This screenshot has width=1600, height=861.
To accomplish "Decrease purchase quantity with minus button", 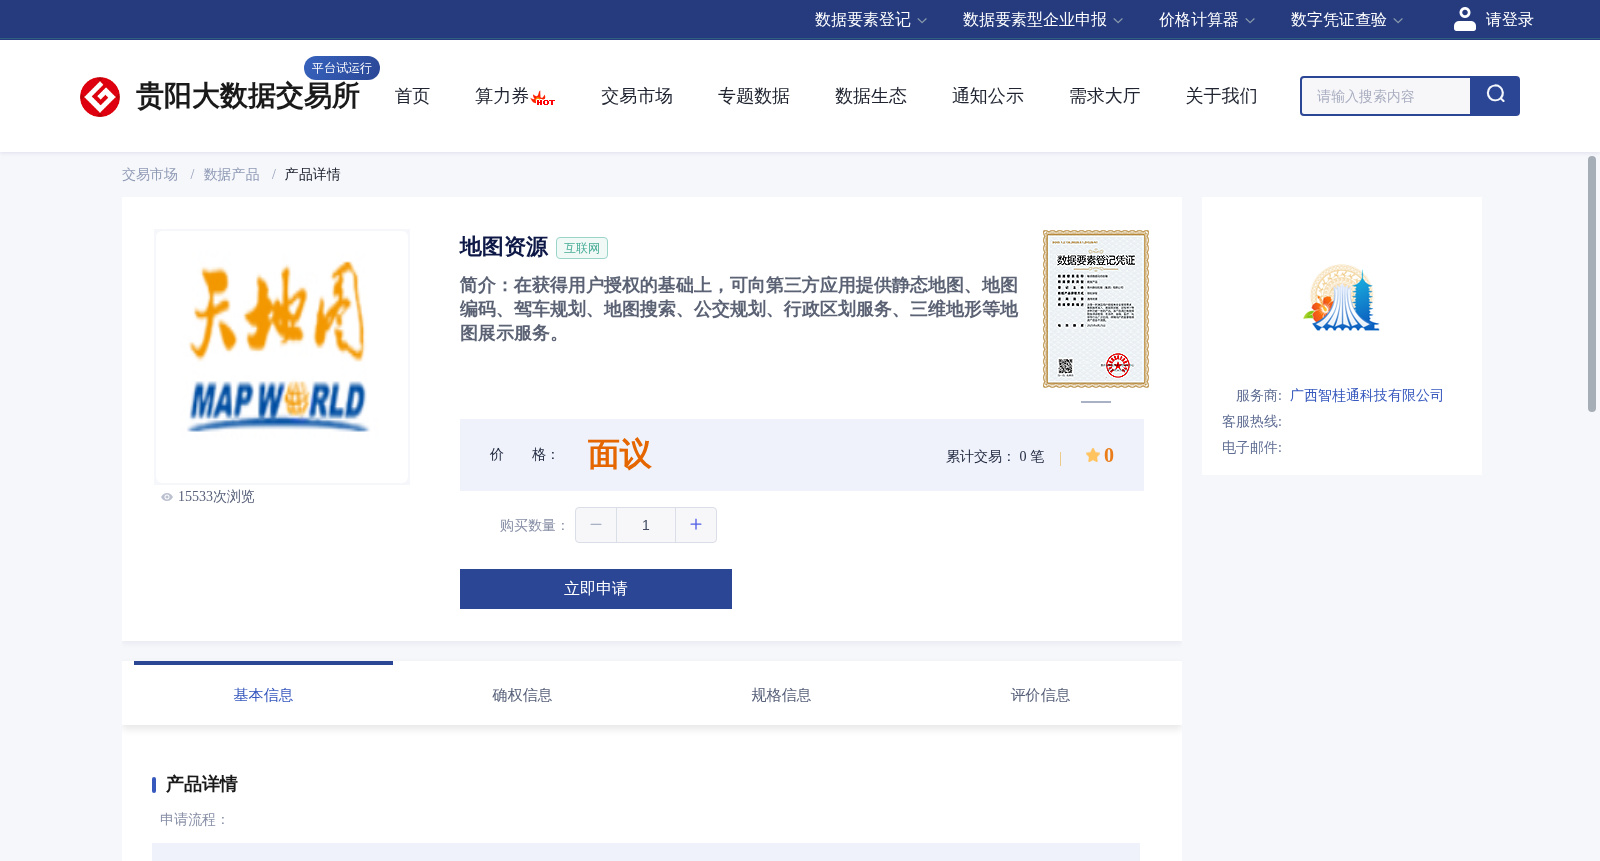I will [x=596, y=525].
